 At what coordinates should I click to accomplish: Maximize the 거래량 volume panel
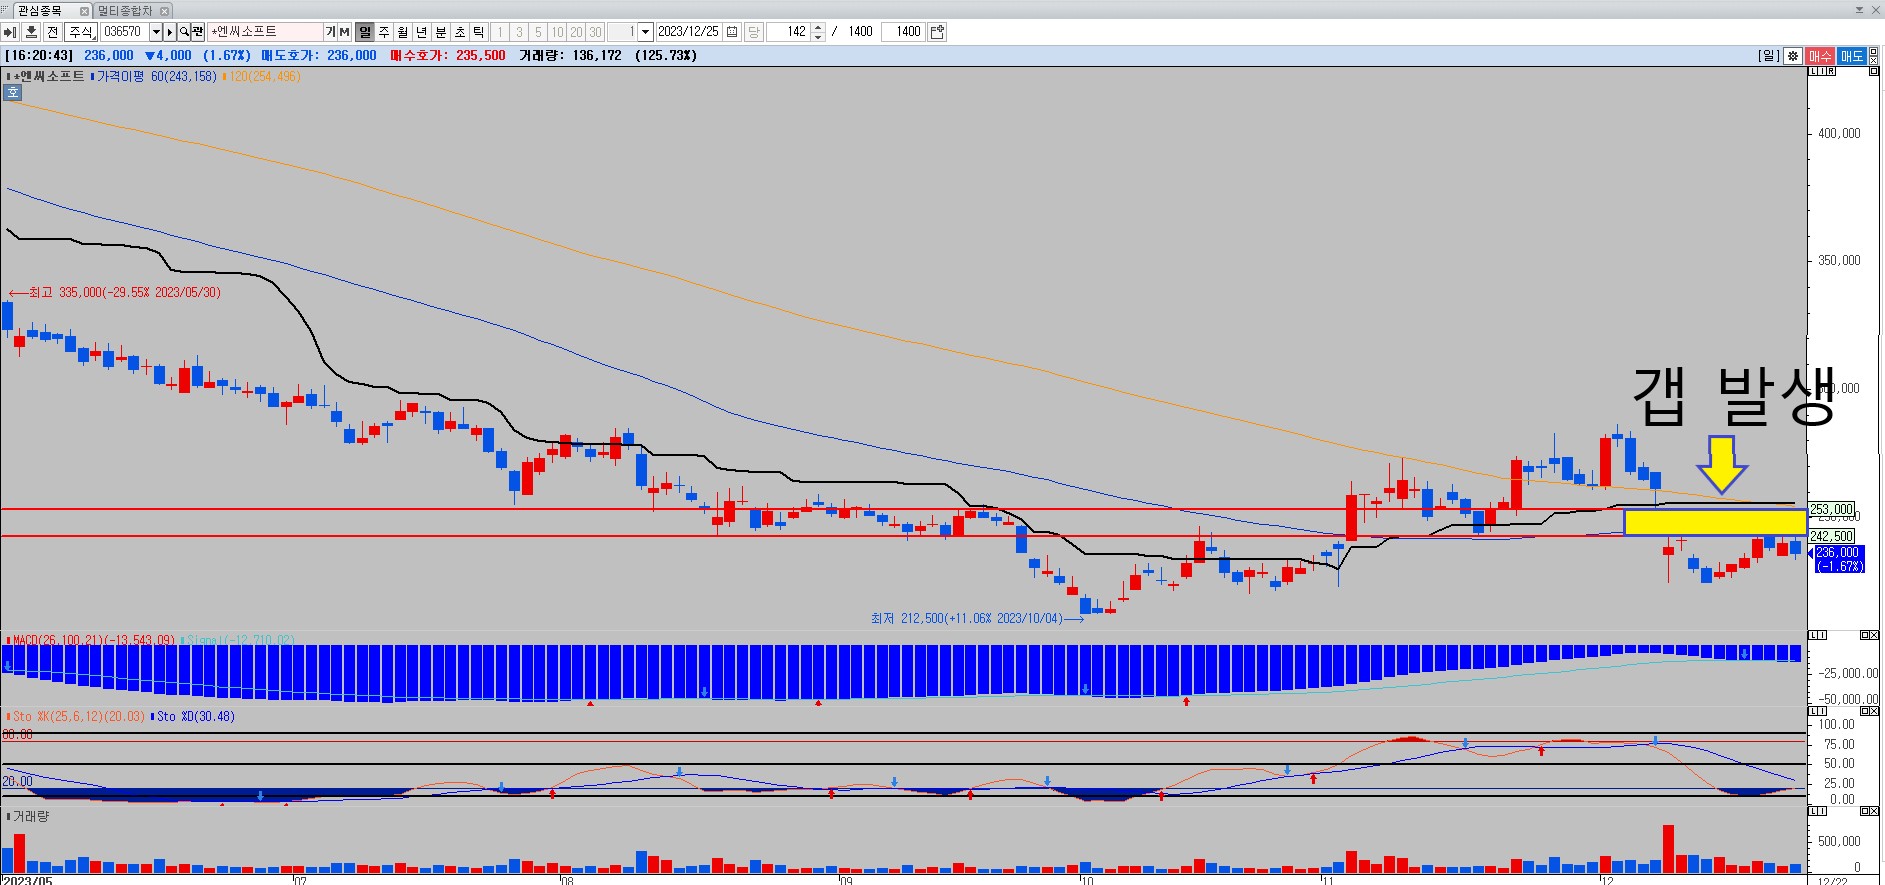tap(1865, 811)
